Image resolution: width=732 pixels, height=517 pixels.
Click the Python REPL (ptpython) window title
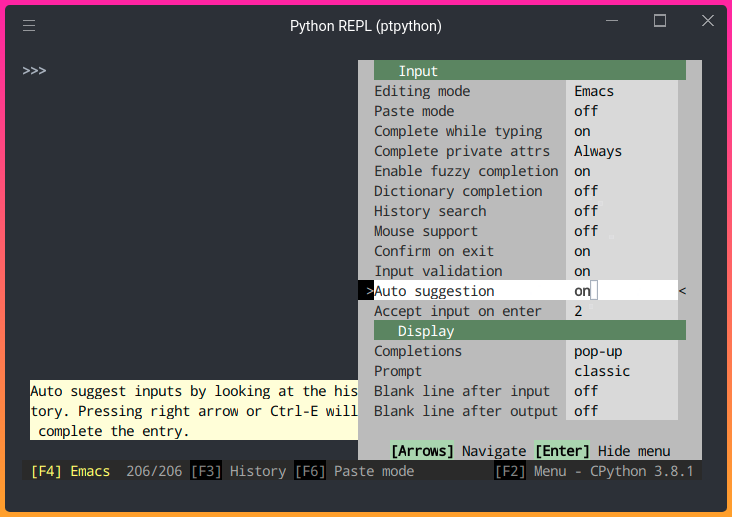[366, 26]
